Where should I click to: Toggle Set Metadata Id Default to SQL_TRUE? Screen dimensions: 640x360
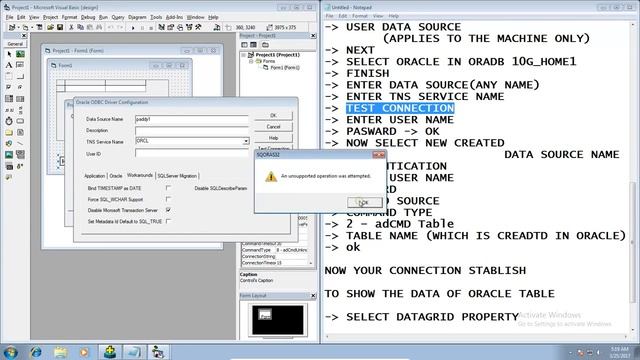click(x=168, y=221)
